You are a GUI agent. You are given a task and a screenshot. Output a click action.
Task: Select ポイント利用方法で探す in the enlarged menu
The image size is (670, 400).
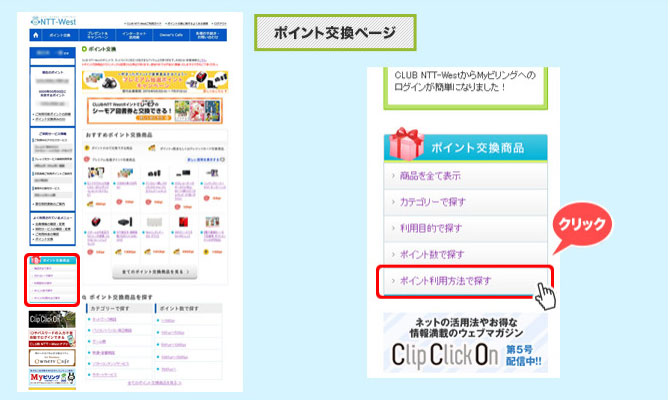pos(466,281)
